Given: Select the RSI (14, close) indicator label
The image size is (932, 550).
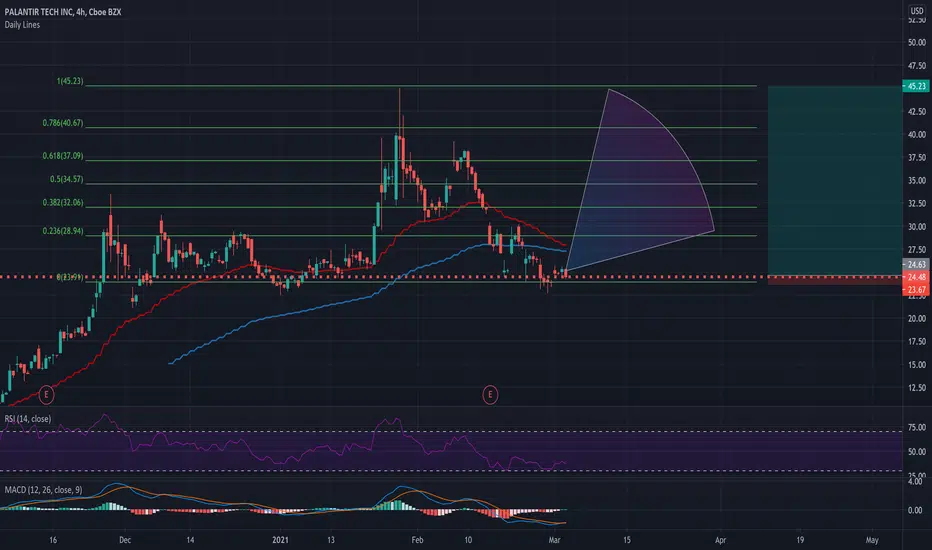Looking at the screenshot, I should pos(27,419).
